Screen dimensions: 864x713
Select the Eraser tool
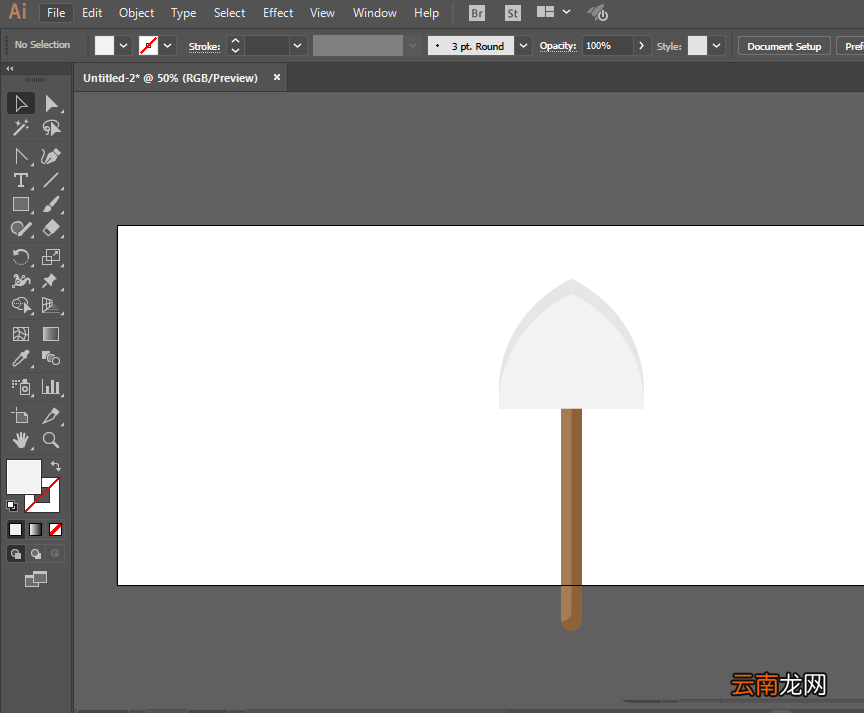tap(51, 228)
